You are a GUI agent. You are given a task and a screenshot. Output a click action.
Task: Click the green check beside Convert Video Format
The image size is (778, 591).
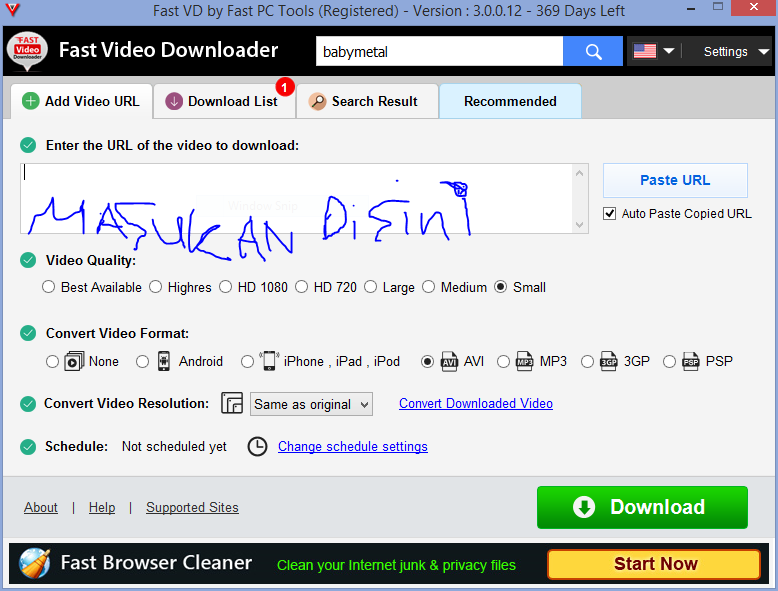(x=28, y=333)
